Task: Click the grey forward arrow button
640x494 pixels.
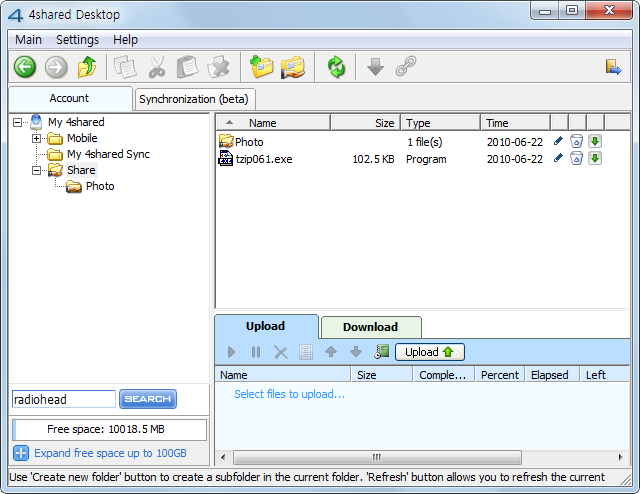Action: point(56,67)
